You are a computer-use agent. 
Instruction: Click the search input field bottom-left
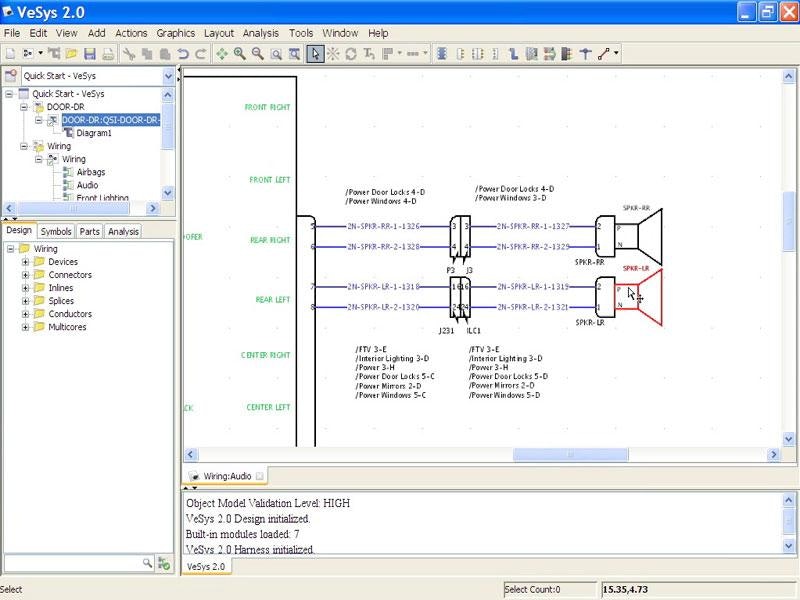tap(73, 563)
